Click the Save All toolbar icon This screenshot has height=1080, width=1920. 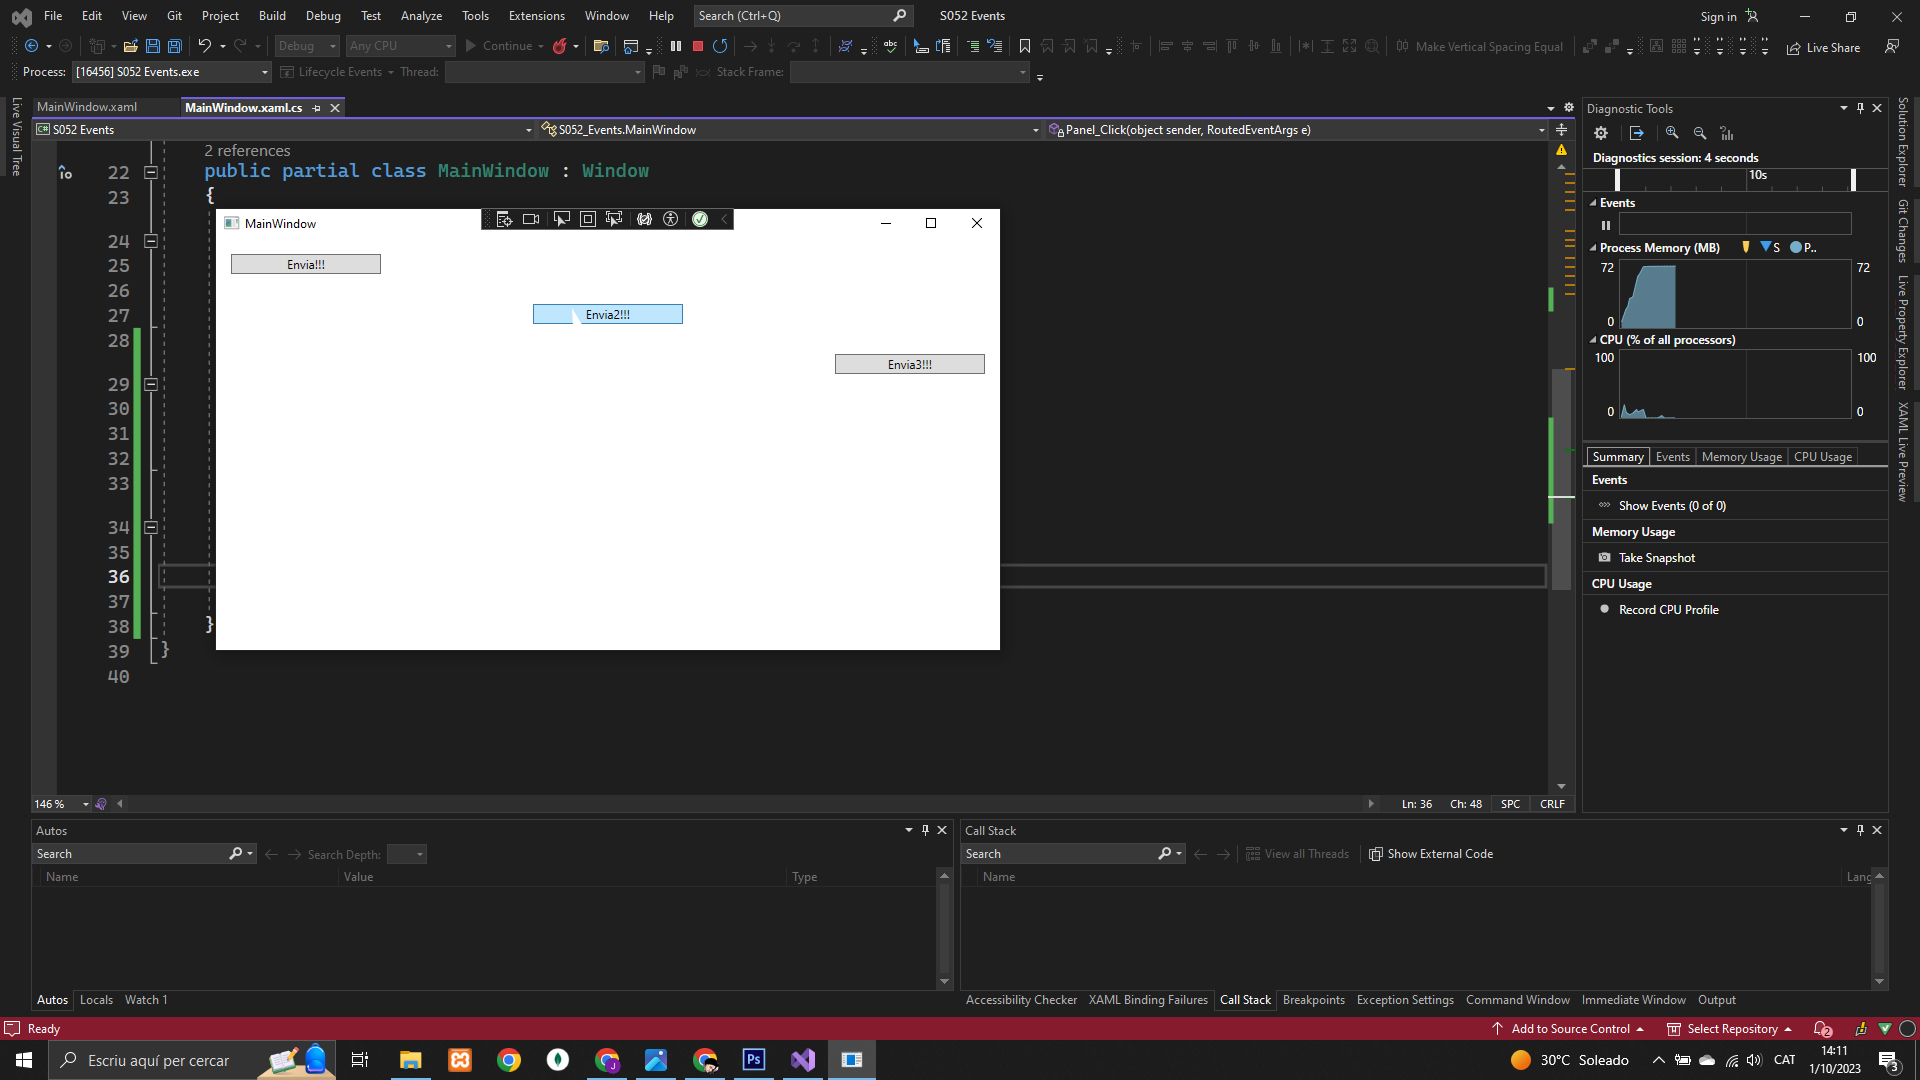click(175, 46)
